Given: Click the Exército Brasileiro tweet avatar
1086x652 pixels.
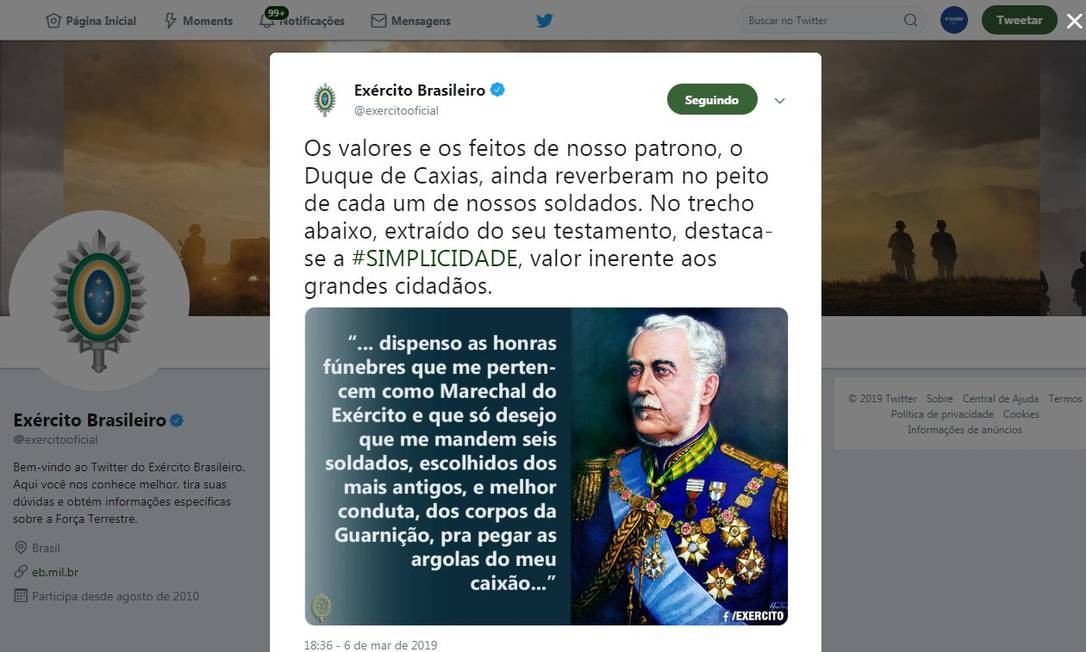Looking at the screenshot, I should (x=324, y=100).
